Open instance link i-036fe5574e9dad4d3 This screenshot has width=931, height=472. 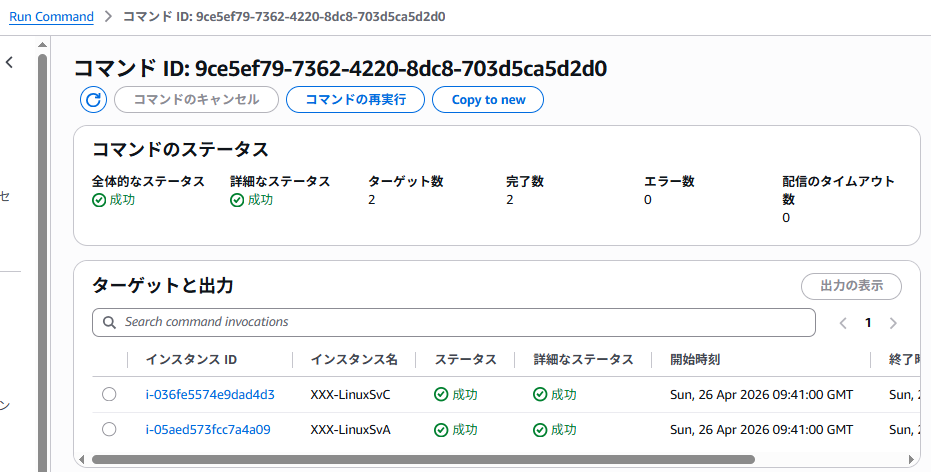pyautogui.click(x=210, y=394)
